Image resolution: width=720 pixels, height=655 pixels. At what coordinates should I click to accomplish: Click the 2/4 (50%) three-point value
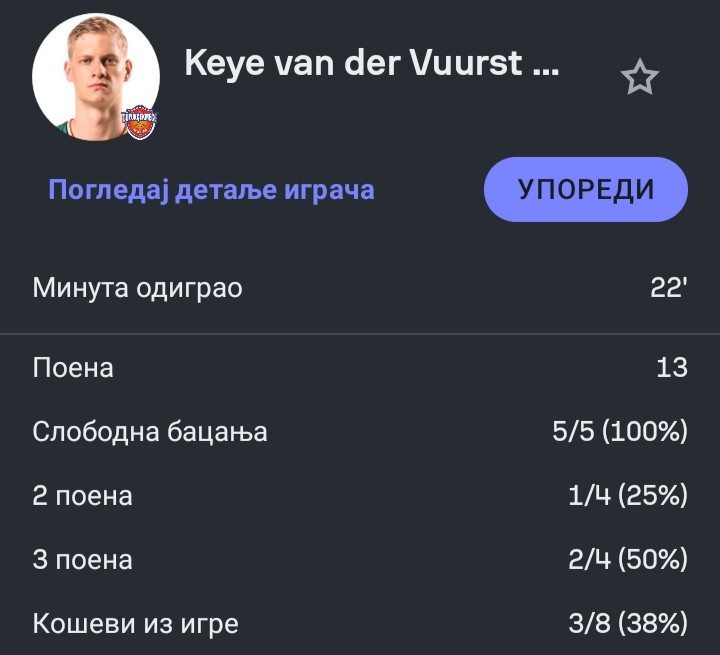(627, 560)
